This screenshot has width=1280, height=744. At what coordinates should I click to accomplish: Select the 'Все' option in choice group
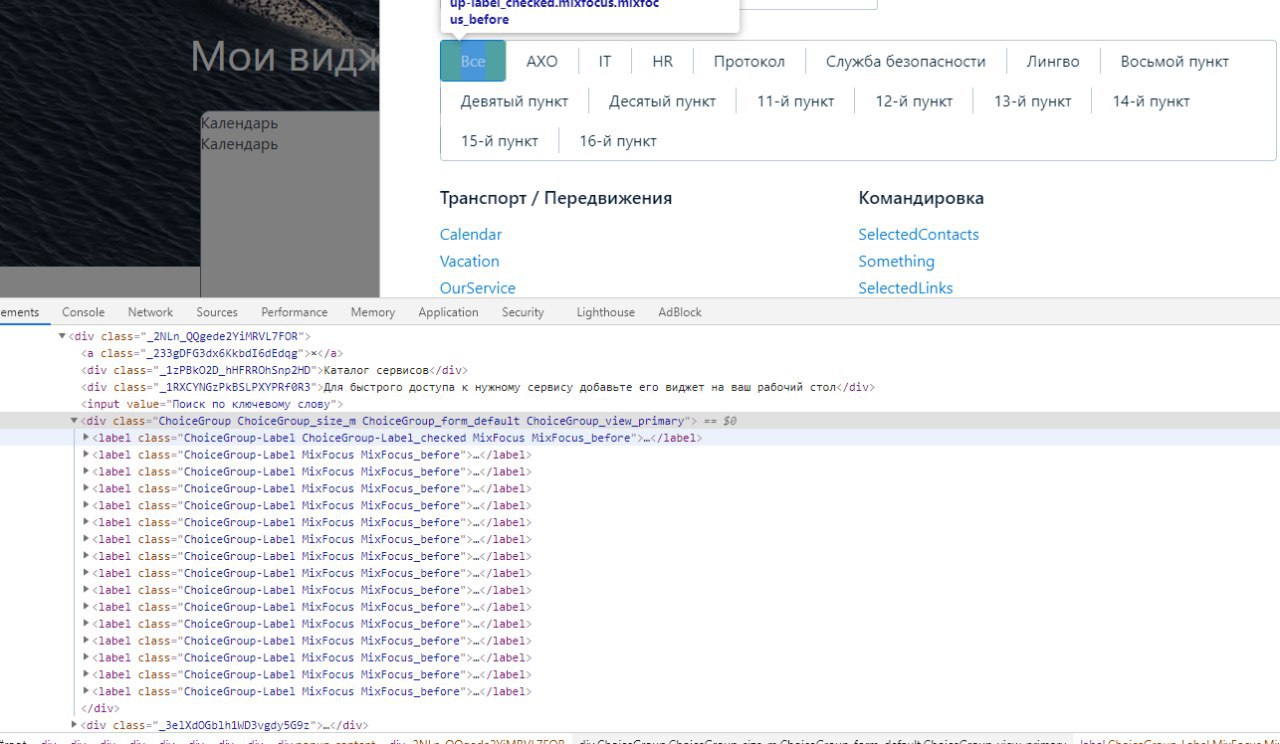473,61
